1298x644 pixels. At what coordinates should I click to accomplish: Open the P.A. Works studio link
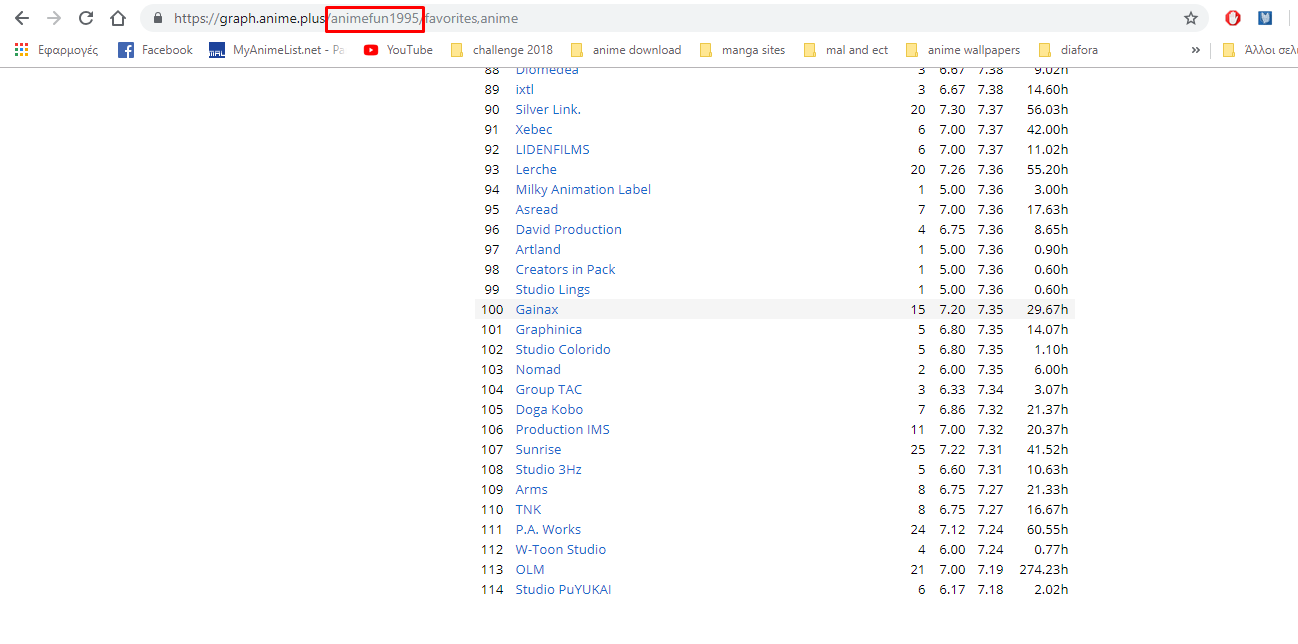click(x=548, y=530)
